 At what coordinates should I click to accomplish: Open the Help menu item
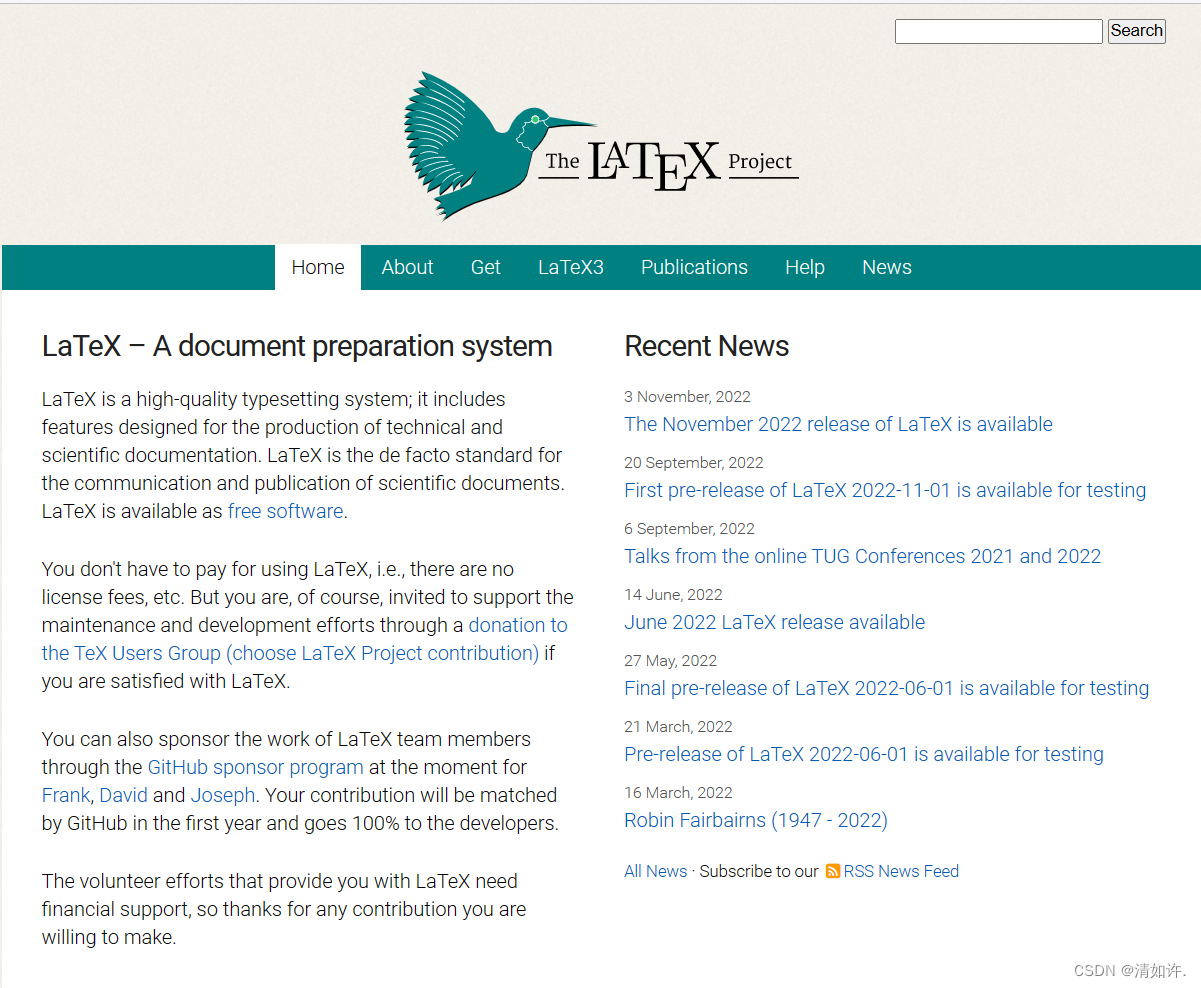tap(805, 267)
